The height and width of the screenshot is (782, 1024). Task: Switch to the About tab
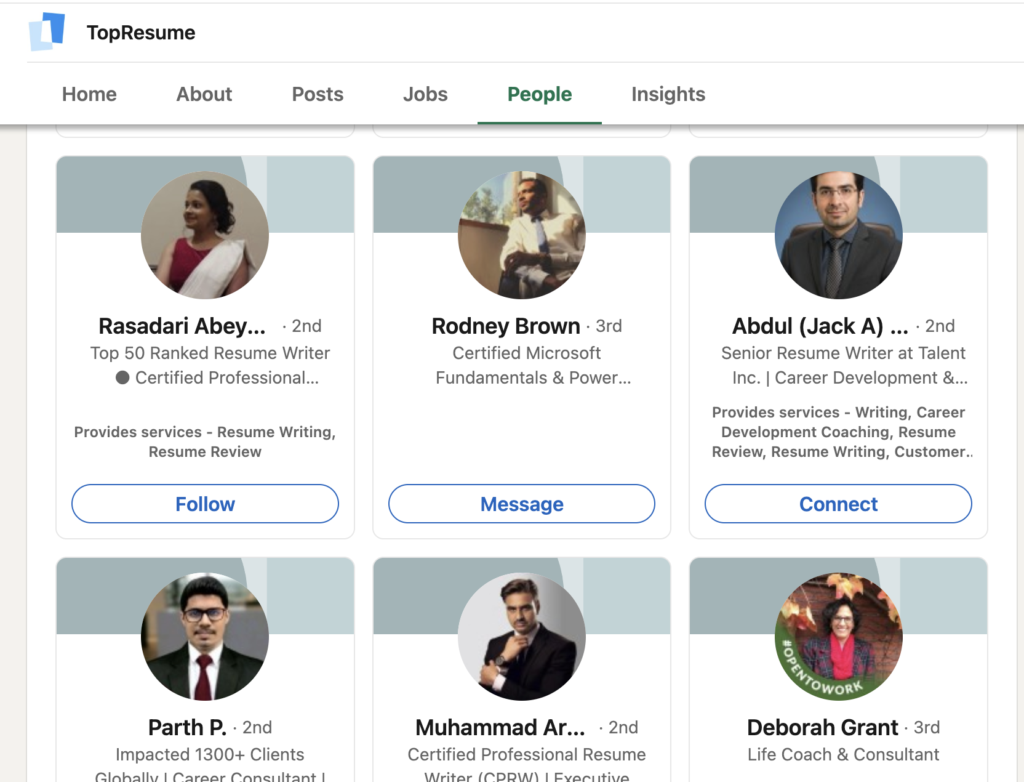[204, 94]
